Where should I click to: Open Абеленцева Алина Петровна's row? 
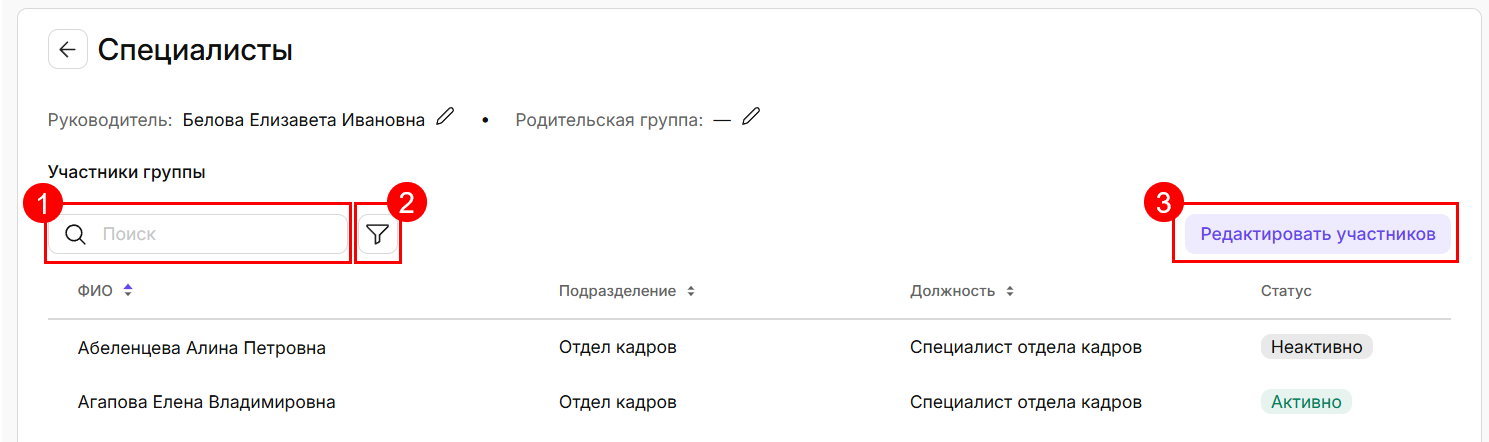[x=201, y=348]
